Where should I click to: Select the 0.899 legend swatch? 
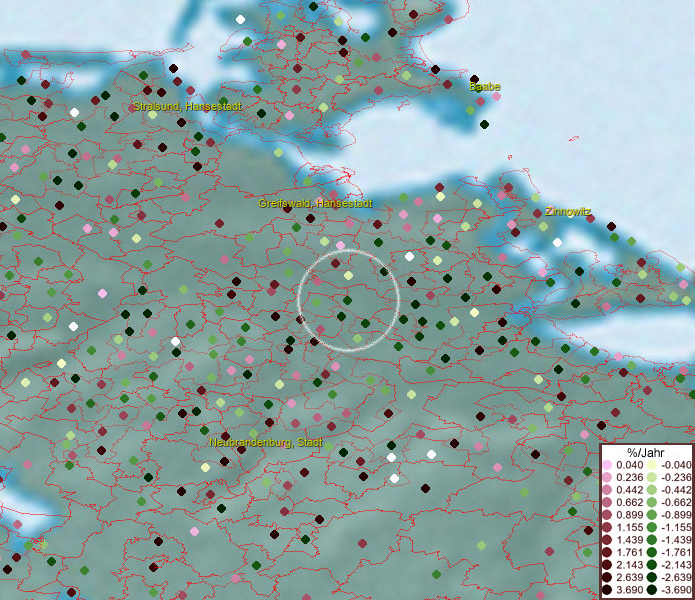tap(607, 515)
